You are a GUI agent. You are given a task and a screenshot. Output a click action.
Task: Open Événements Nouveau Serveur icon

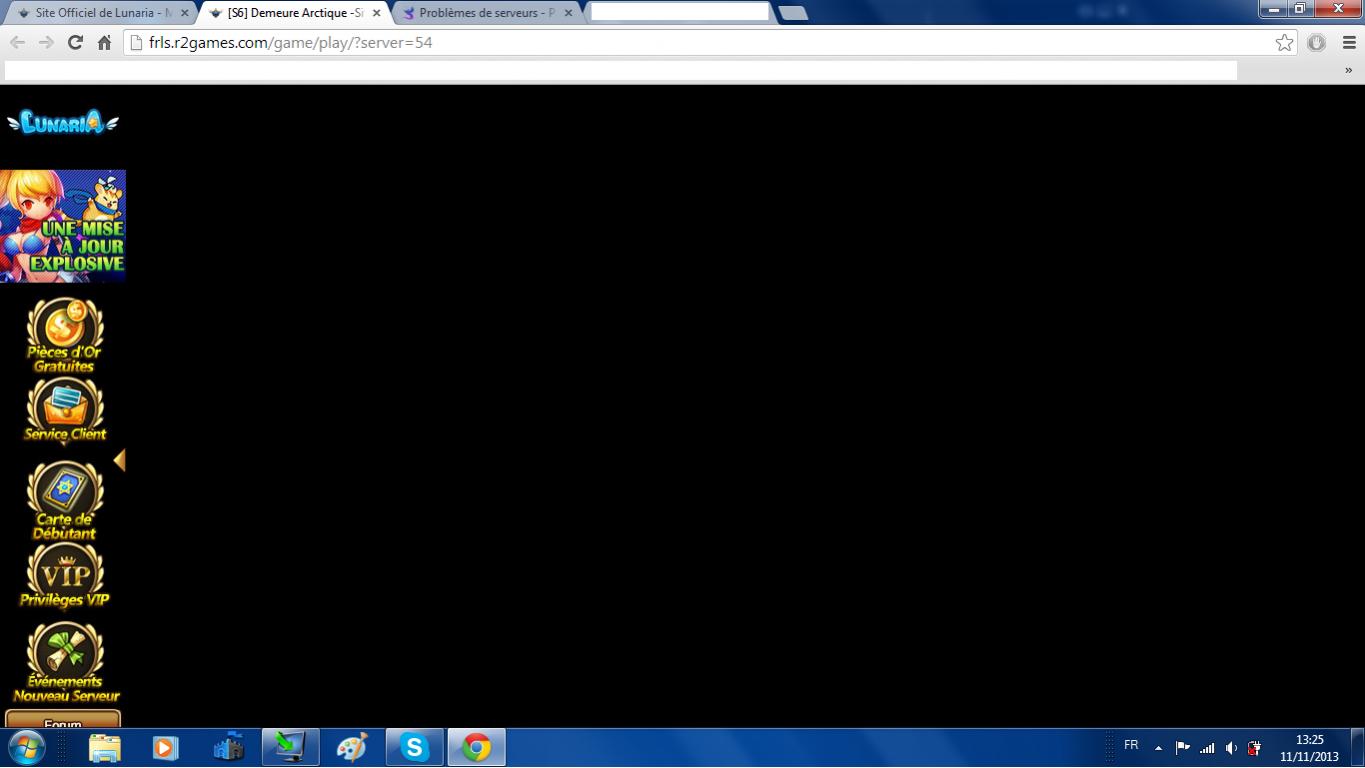66,661
